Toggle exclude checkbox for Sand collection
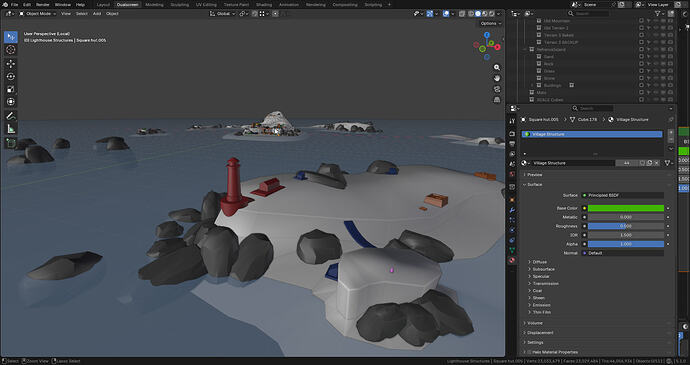The height and width of the screenshot is (365, 690). (x=641, y=57)
